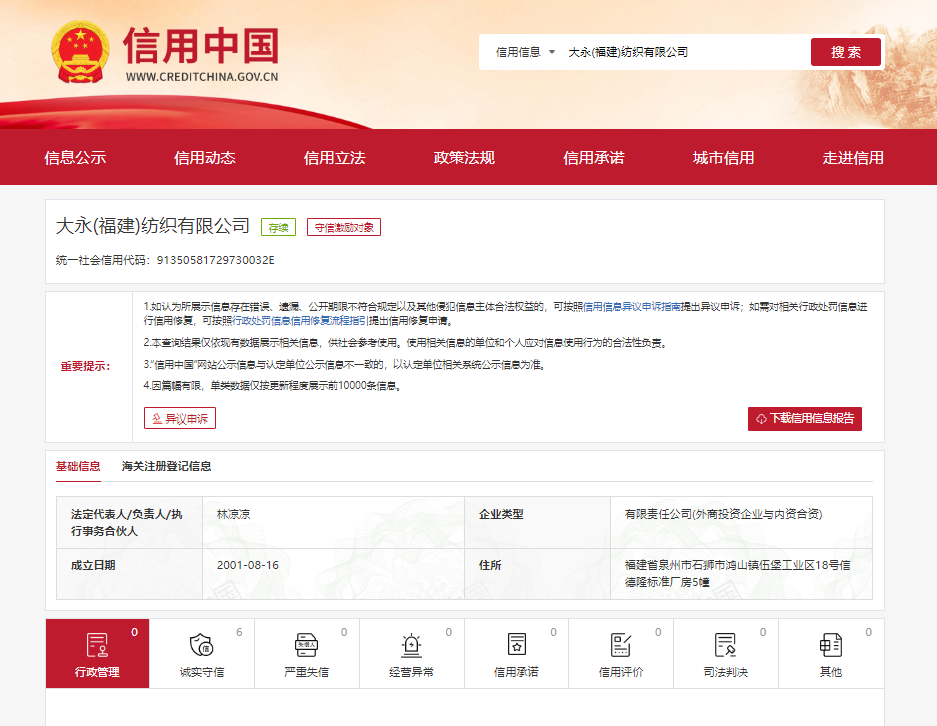Screen dimensions: 937x726
Task: Click the 异议申诉 button
Action: [x=180, y=418]
